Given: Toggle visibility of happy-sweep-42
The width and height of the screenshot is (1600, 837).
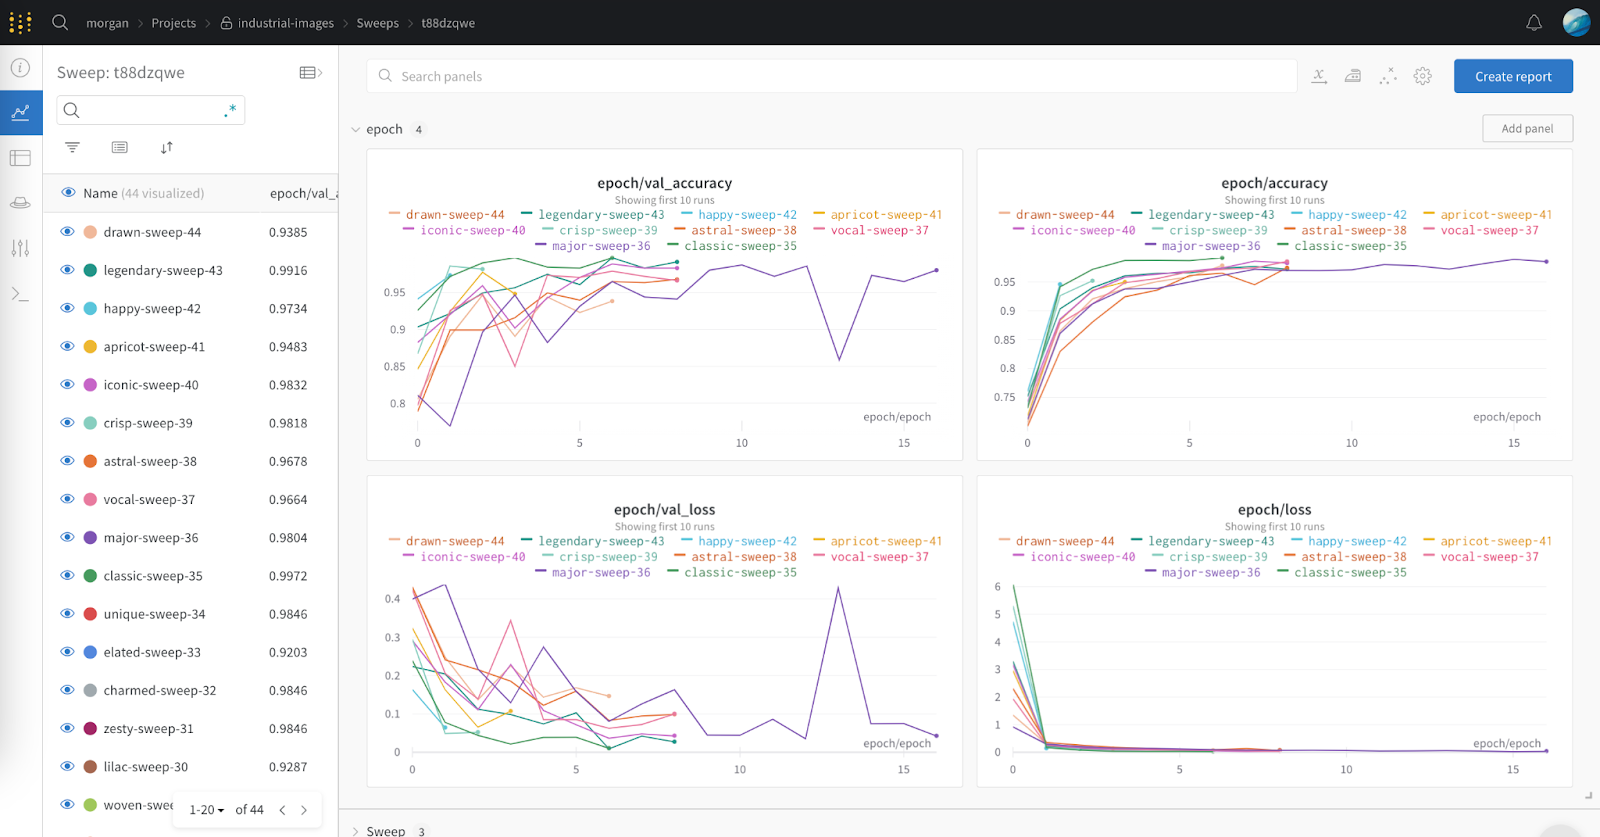Looking at the screenshot, I should coord(68,308).
